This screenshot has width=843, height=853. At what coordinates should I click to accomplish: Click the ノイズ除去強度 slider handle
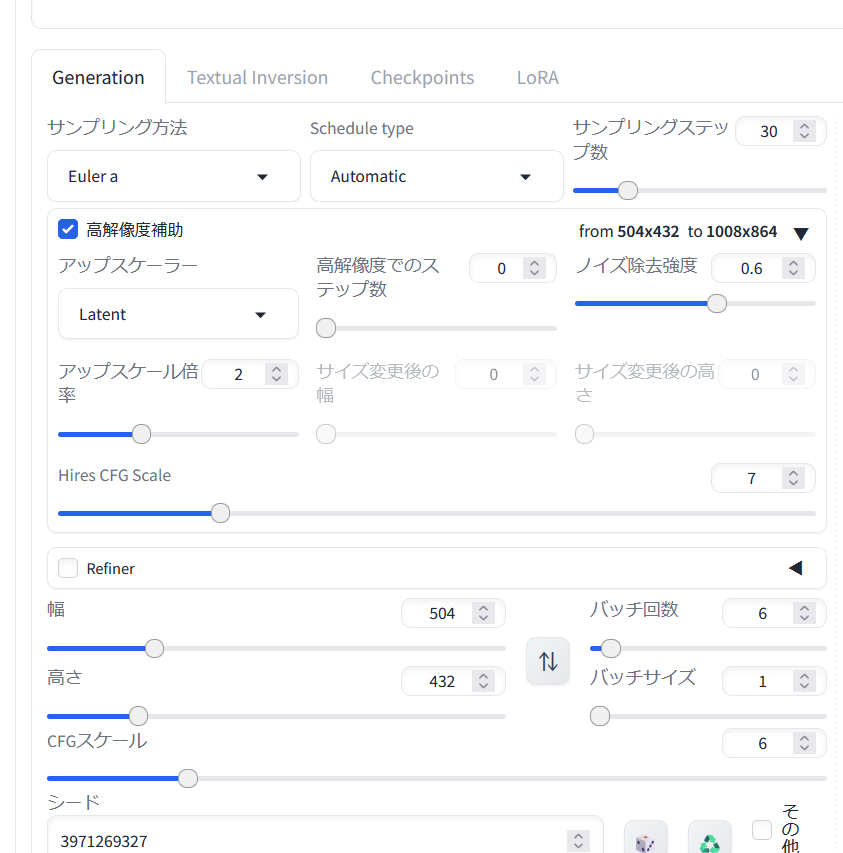click(x=717, y=304)
